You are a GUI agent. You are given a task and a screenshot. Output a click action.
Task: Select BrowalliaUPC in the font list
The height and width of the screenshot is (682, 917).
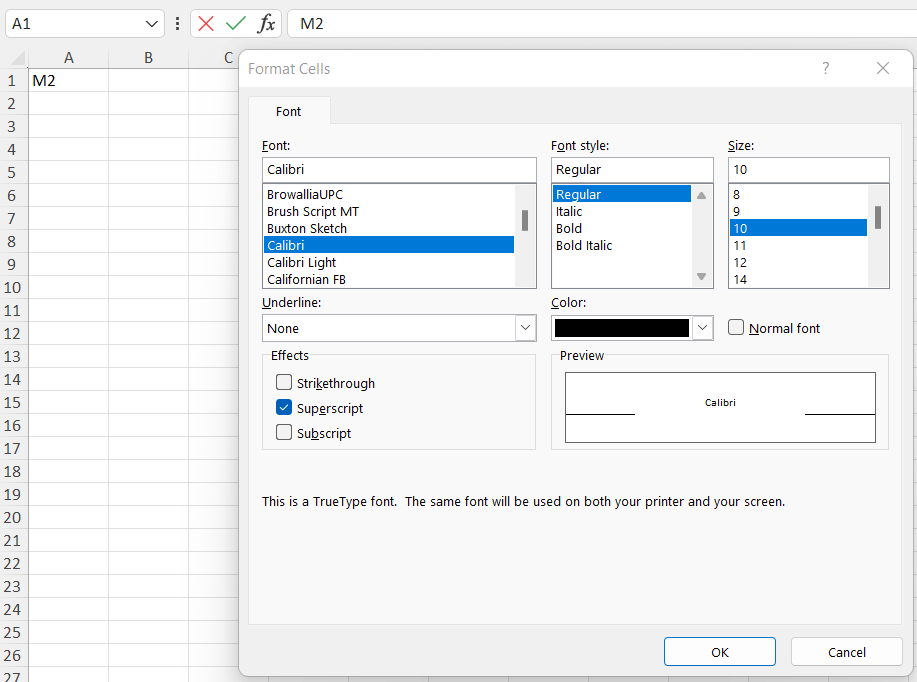tap(388, 194)
